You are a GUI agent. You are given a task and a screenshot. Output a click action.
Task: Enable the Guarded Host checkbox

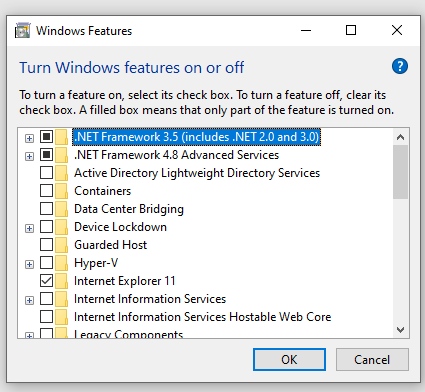coord(46,245)
